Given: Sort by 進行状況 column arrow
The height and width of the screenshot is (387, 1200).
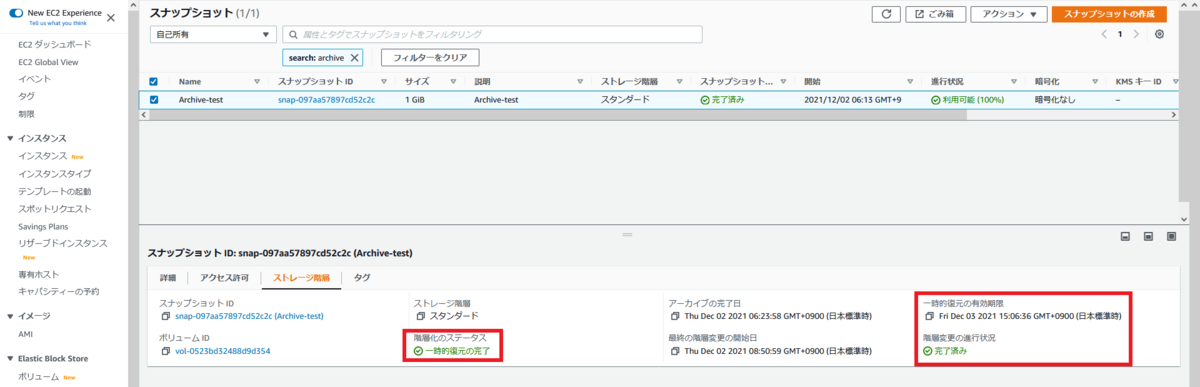Looking at the screenshot, I should (x=1015, y=82).
